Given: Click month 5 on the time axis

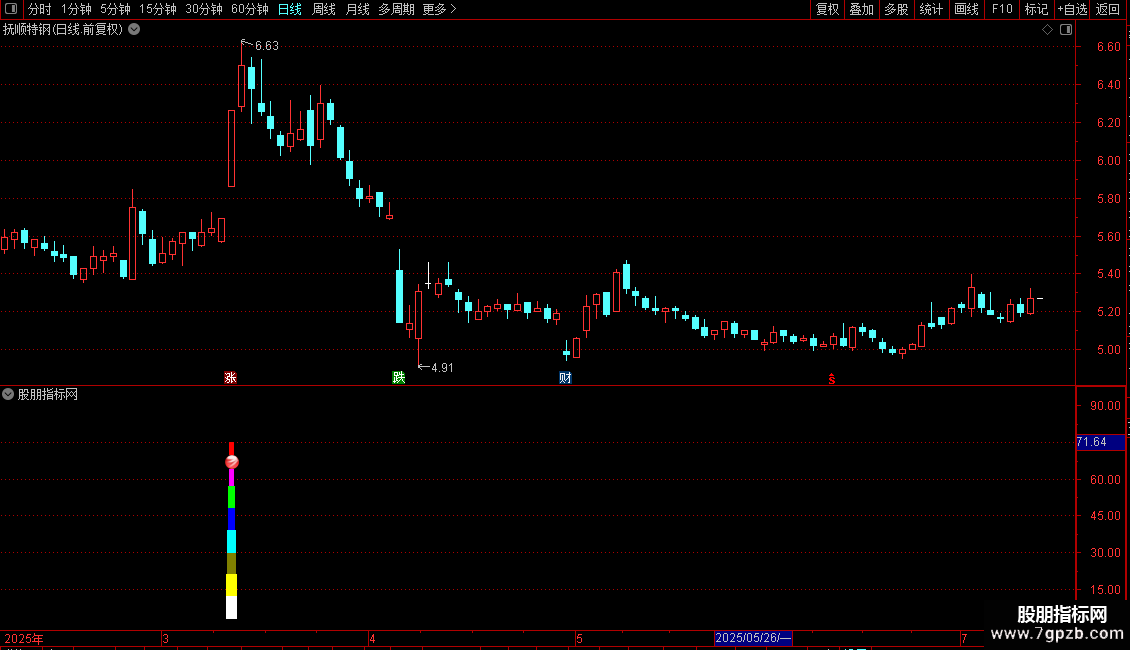Looking at the screenshot, I should (x=579, y=638).
